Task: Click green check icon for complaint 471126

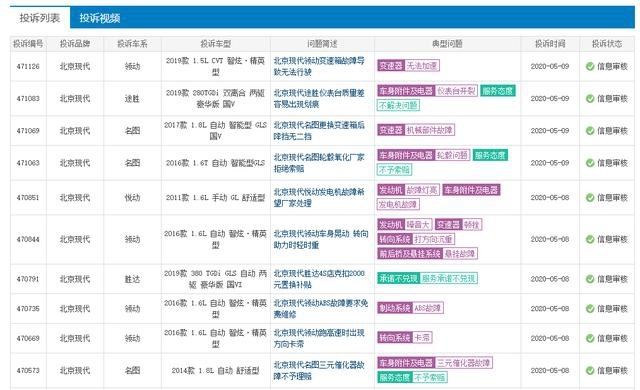Action: click(590, 66)
